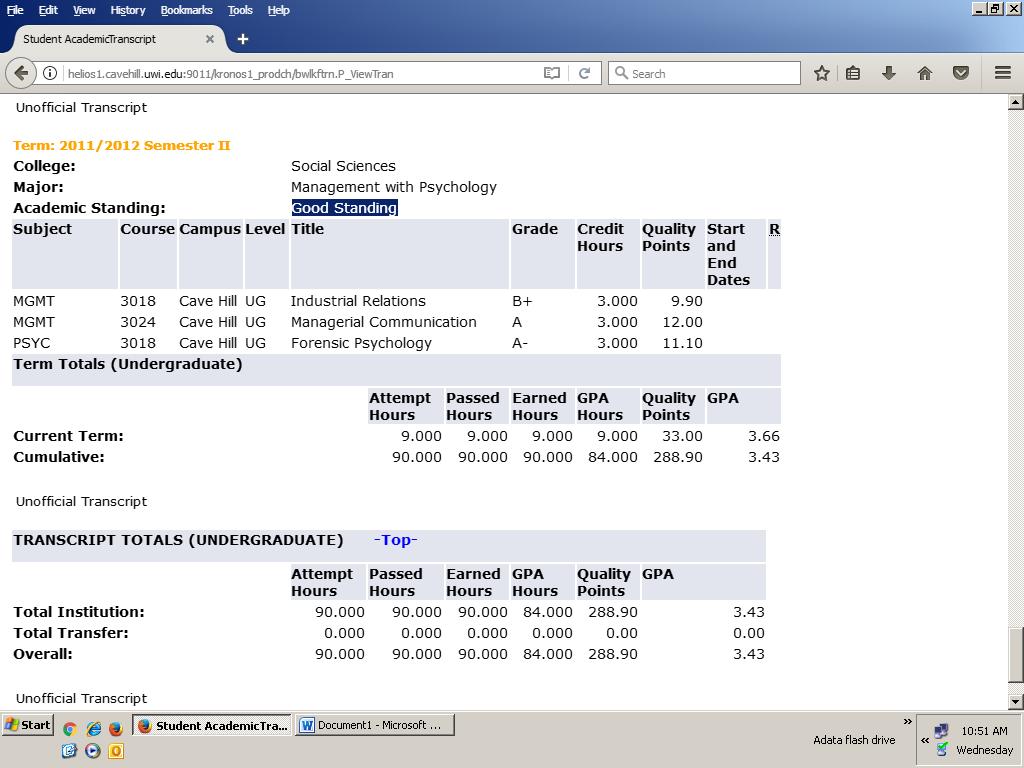Screen dimensions: 1024x768
Task: Show bookmarks list icon in toolbar
Action: (x=853, y=73)
